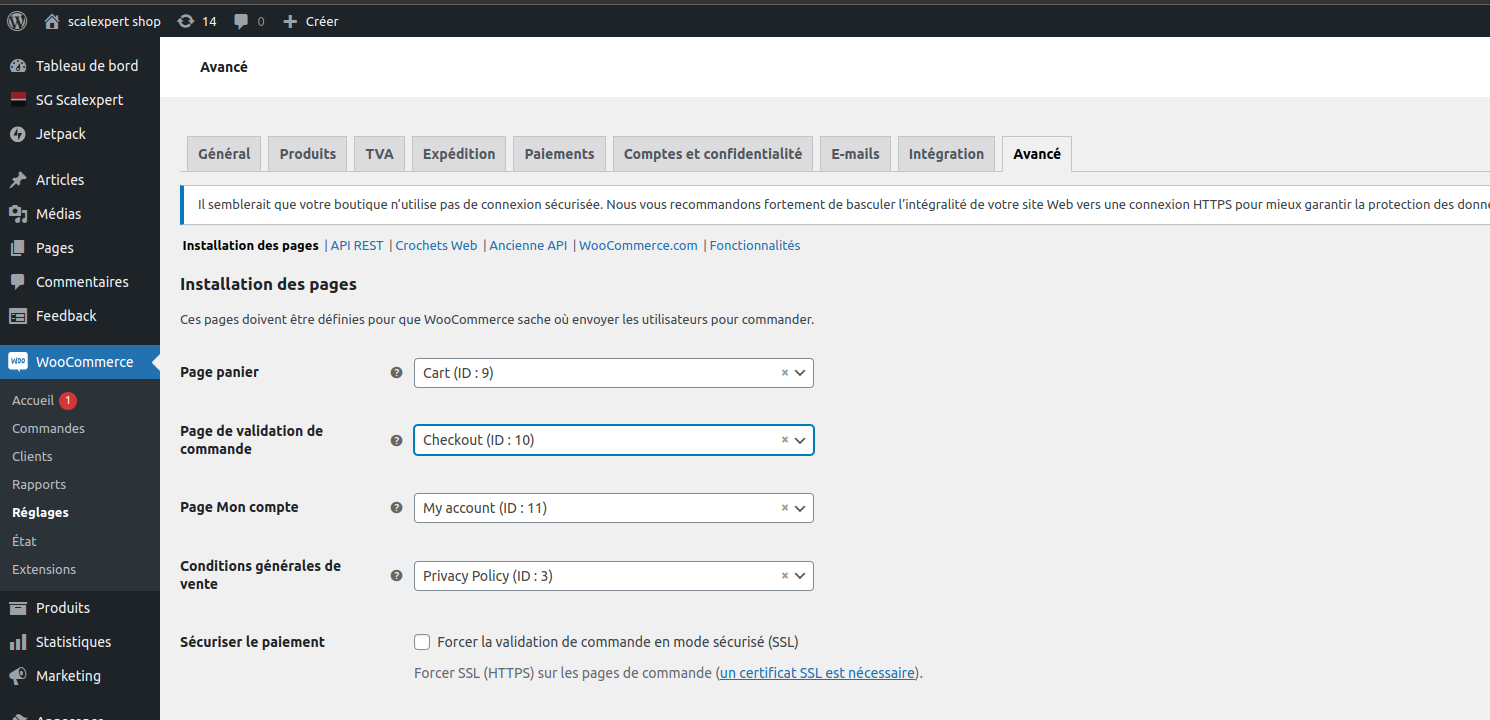Open État in the WooCommerce submenu
This screenshot has width=1490, height=720.
coord(24,541)
